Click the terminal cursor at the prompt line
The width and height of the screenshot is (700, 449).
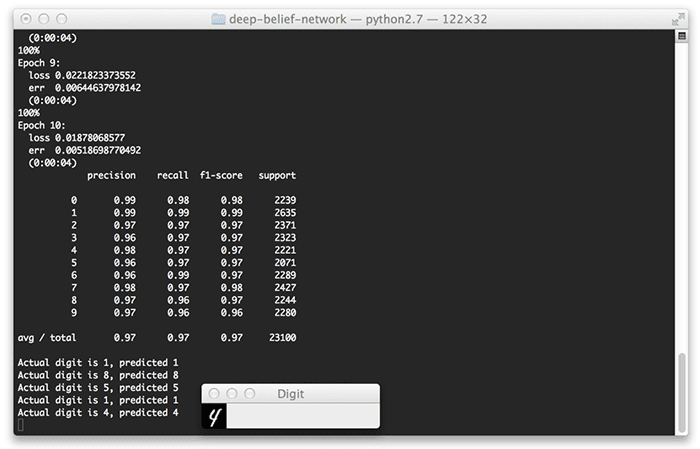(21, 425)
